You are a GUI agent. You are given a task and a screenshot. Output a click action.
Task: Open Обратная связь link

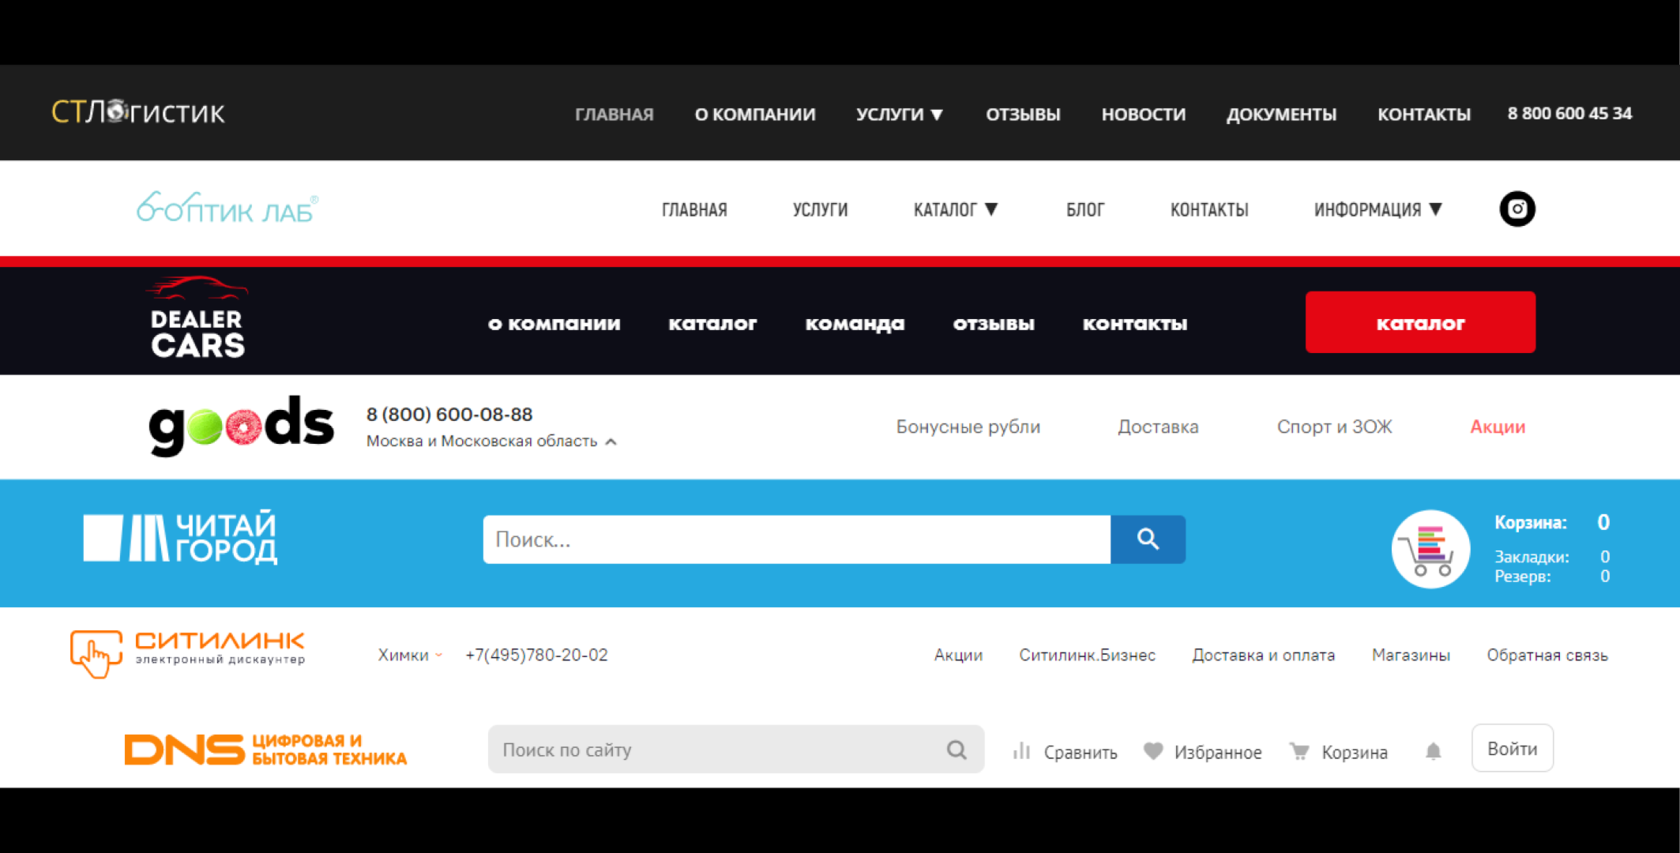[x=1547, y=655]
